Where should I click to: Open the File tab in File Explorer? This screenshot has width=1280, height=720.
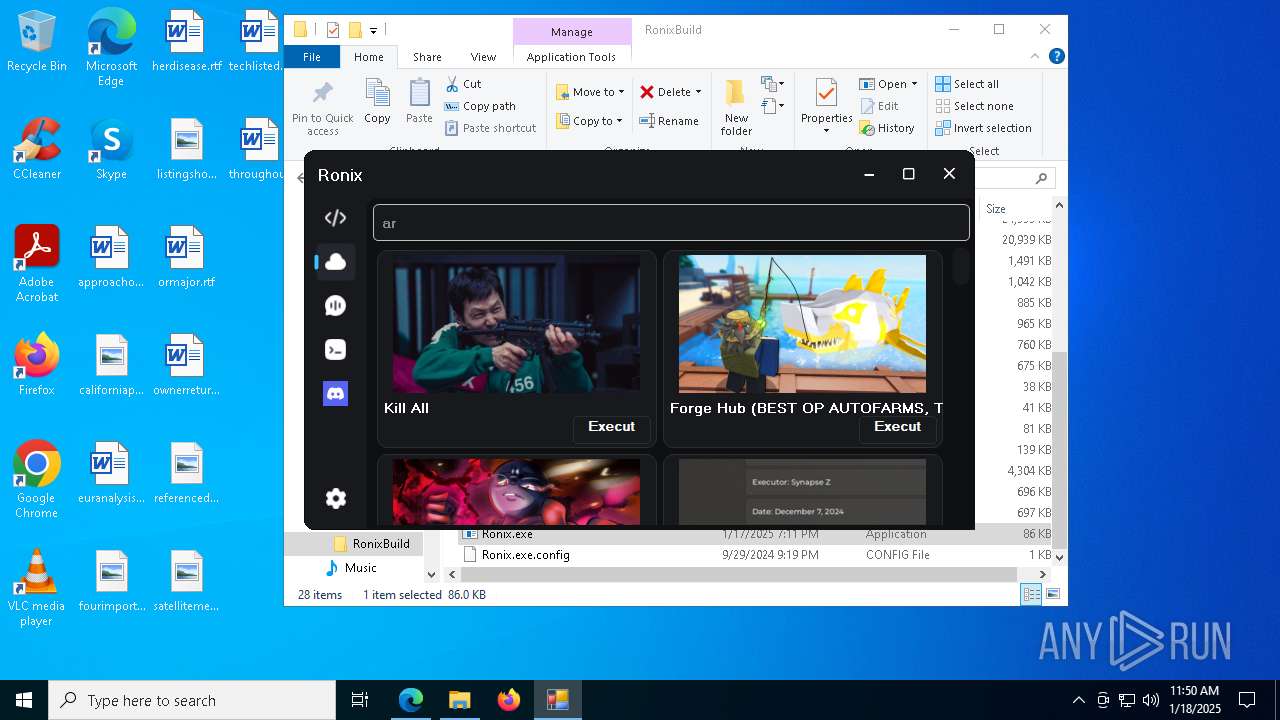[x=312, y=57]
